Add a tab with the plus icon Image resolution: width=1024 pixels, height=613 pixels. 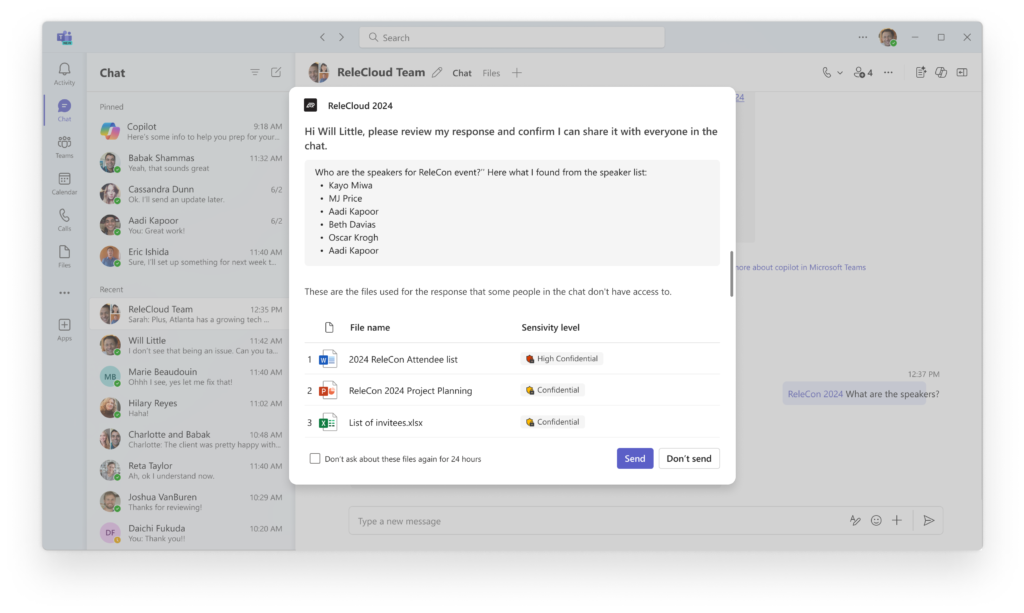tap(517, 72)
